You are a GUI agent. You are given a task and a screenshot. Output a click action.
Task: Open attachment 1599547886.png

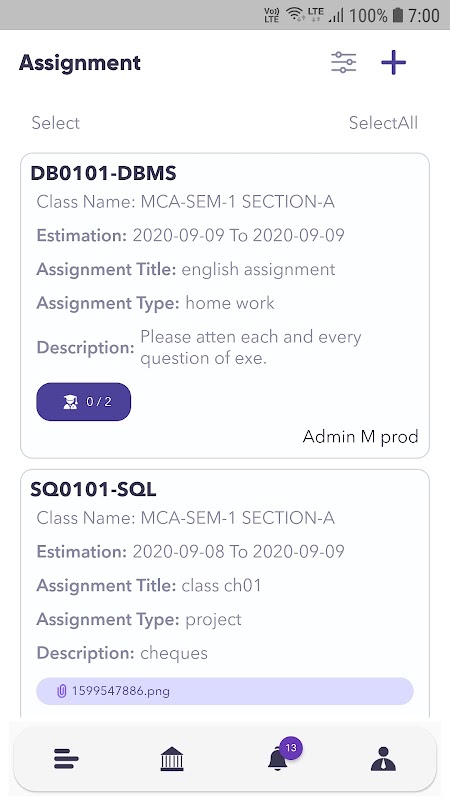[x=225, y=691]
